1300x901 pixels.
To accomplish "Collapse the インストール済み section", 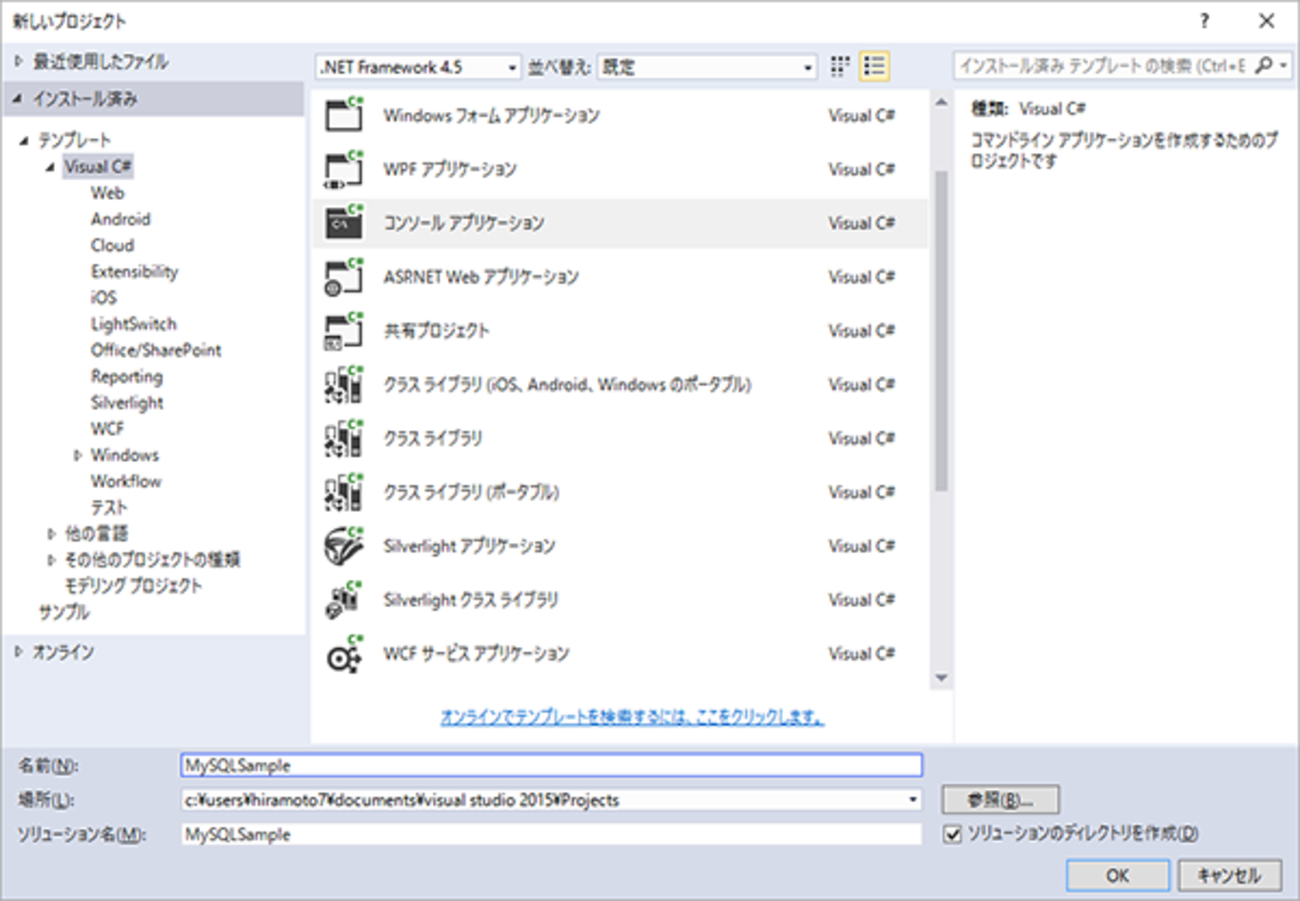I will pos(18,99).
